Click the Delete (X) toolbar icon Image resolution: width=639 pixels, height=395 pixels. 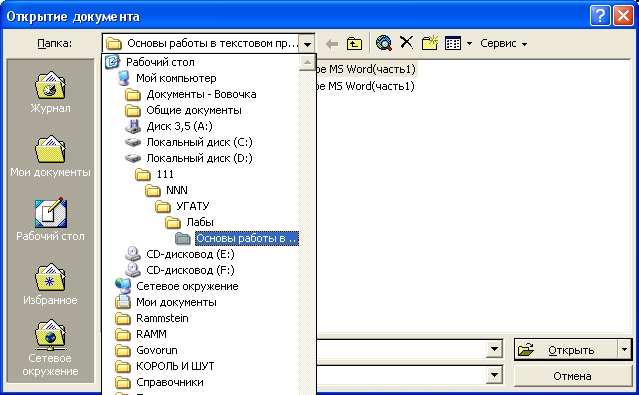(x=406, y=42)
